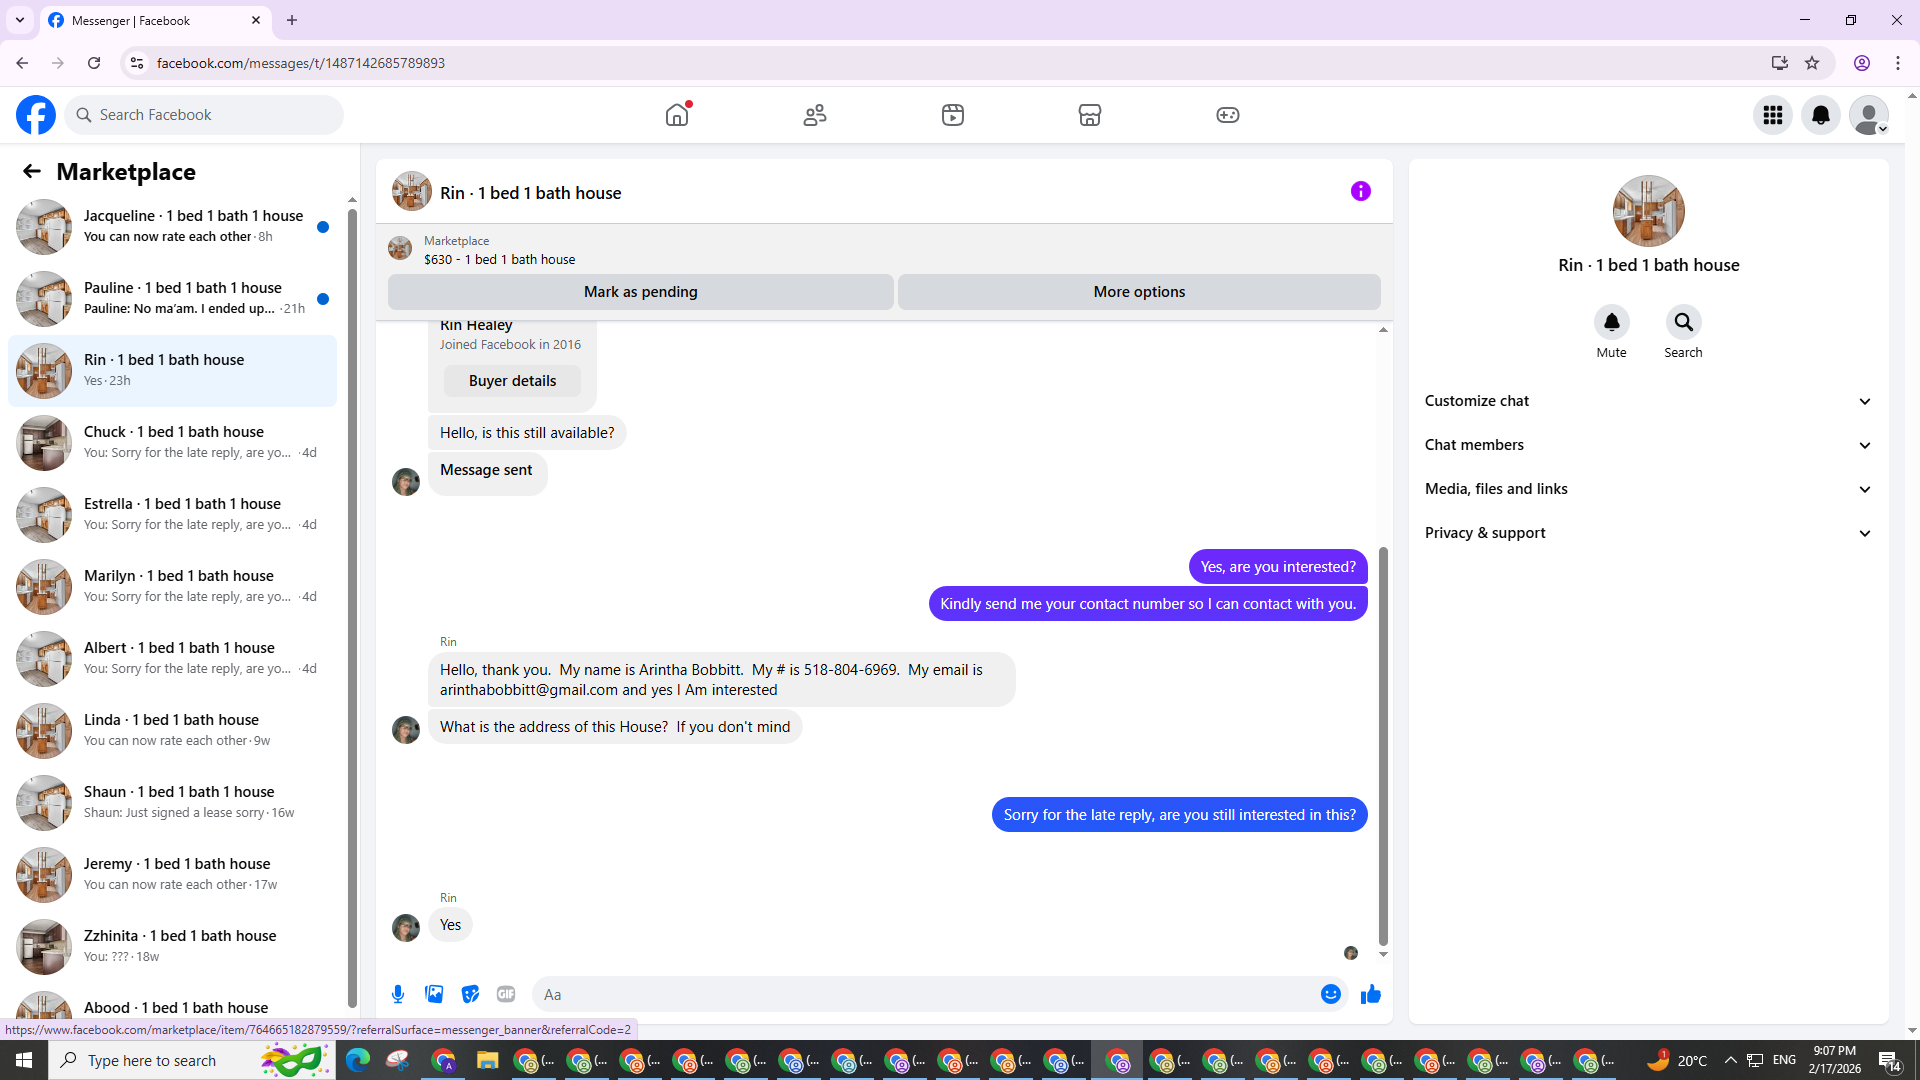
Task: Open the Friends tab in top navigation
Action: tap(815, 115)
